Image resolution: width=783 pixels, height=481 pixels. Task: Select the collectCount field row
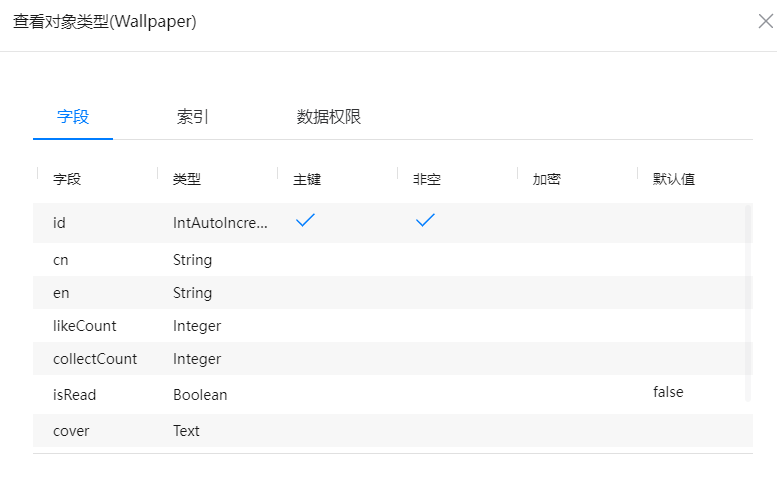click(95, 359)
